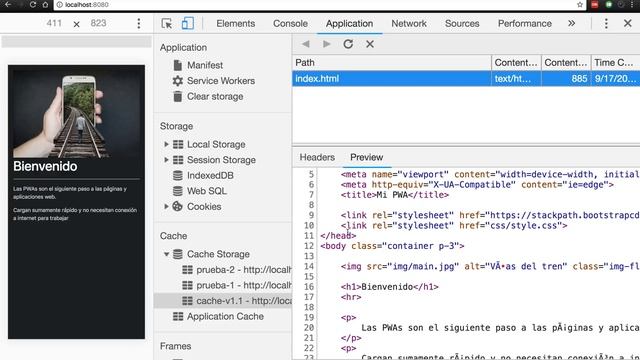Click the Local Storage grid icon
Viewport: 640px width, 360px height.
[x=178, y=144]
